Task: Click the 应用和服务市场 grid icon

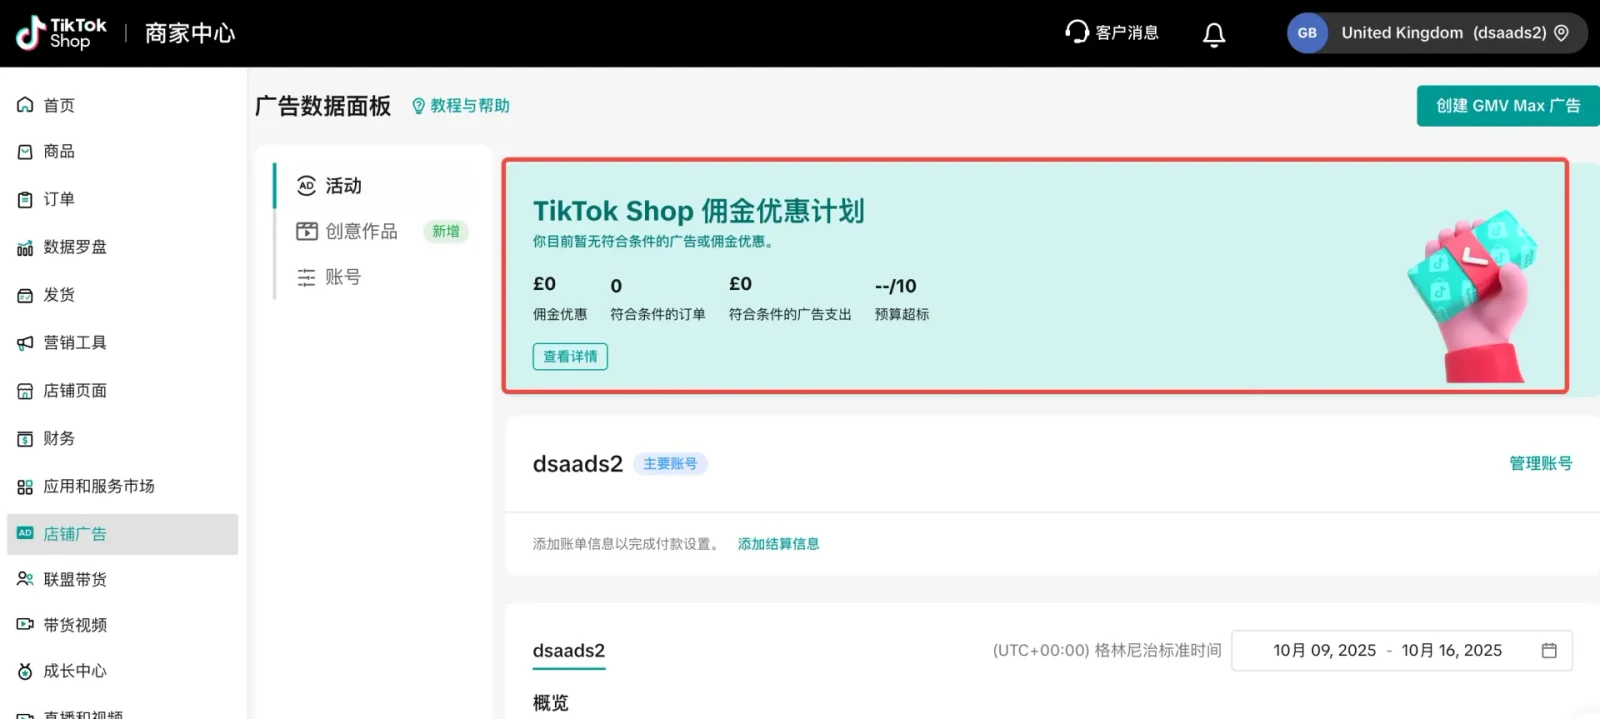Action: [25, 487]
